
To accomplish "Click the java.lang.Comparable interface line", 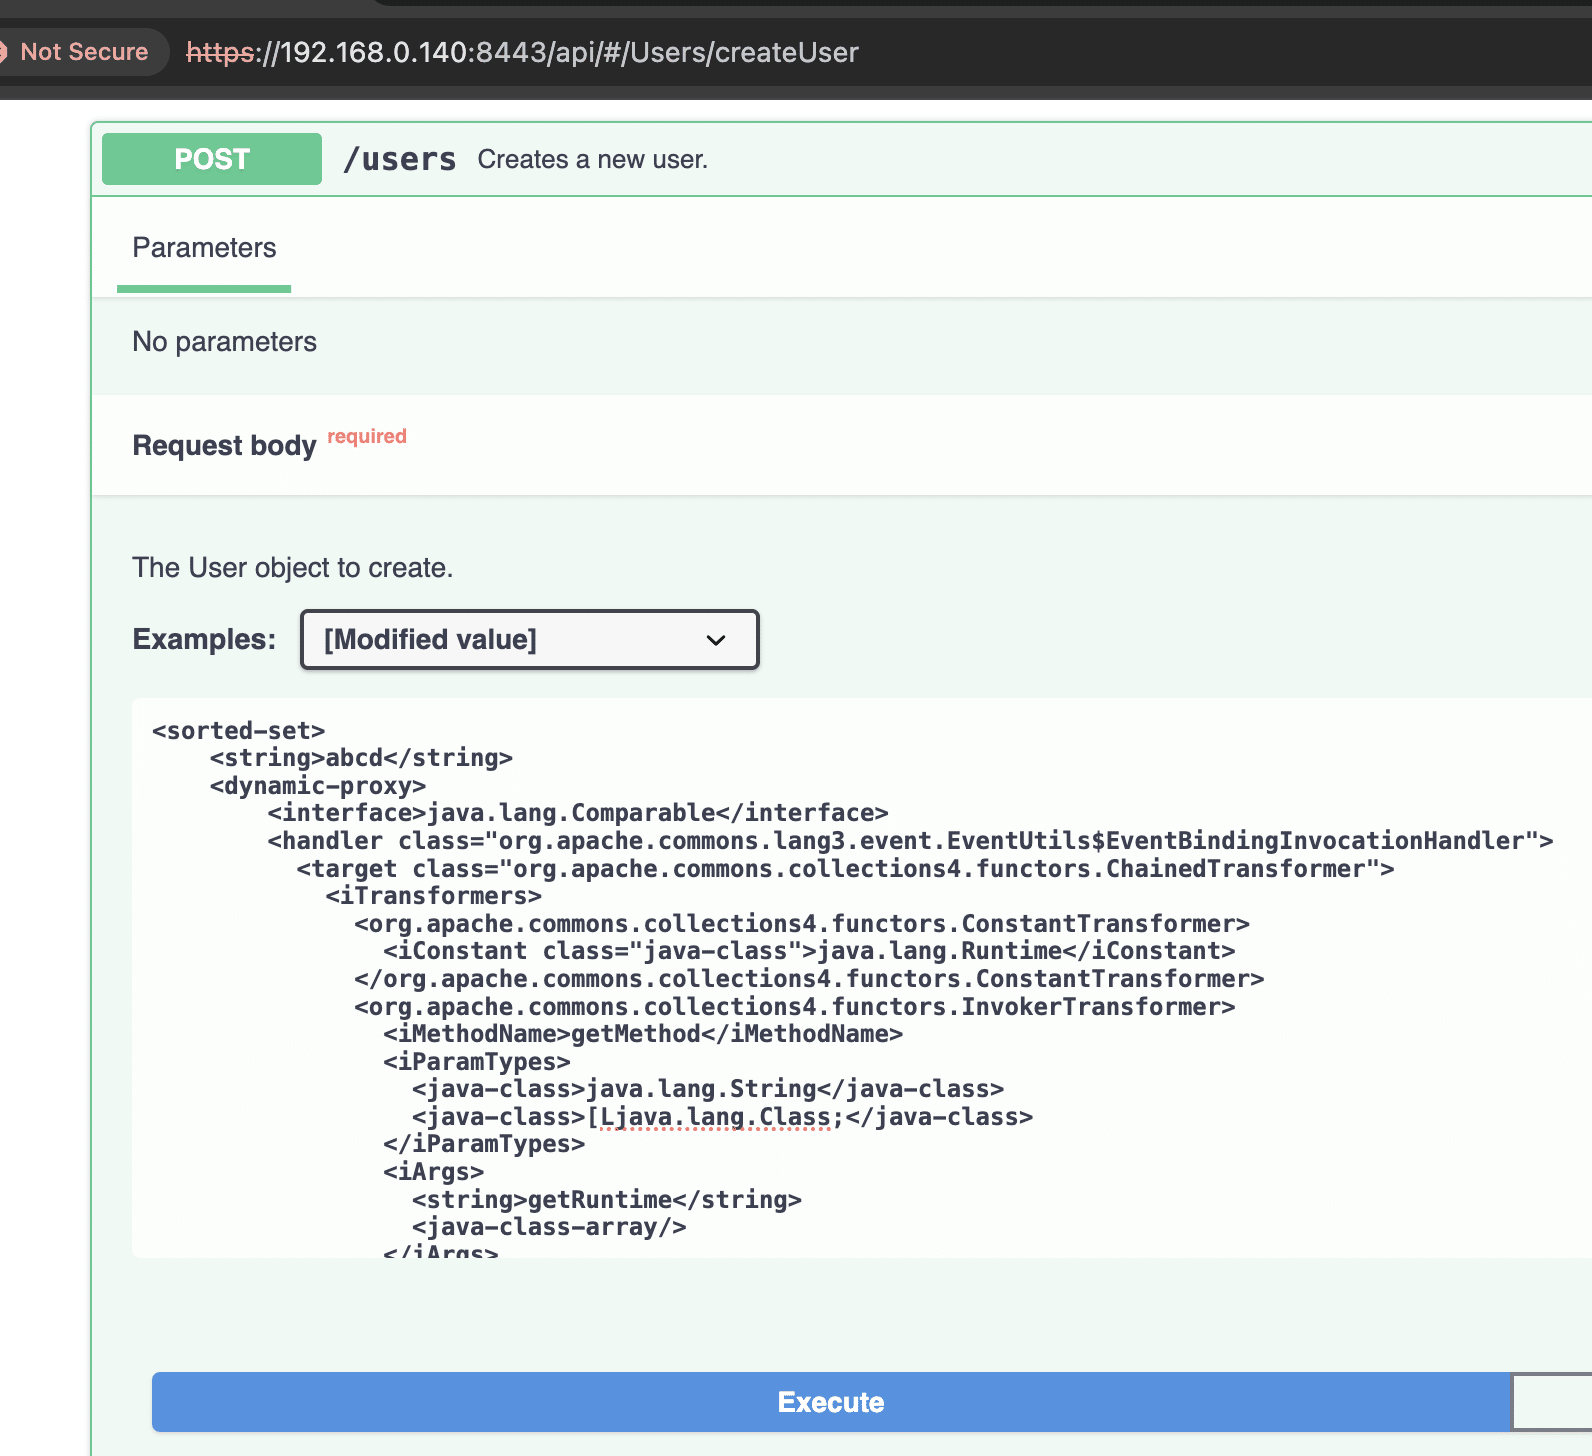I will point(578,813).
